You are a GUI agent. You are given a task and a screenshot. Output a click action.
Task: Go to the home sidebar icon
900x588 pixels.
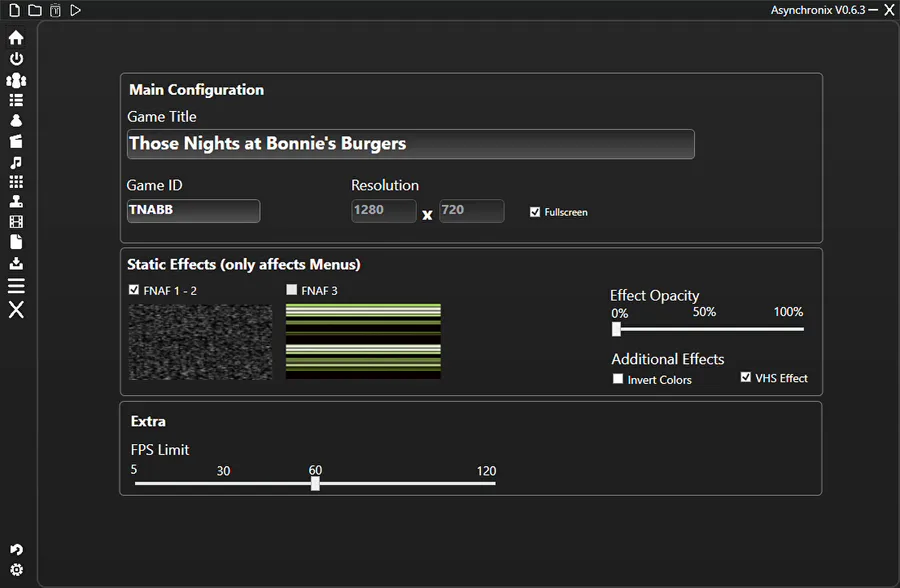(x=16, y=37)
